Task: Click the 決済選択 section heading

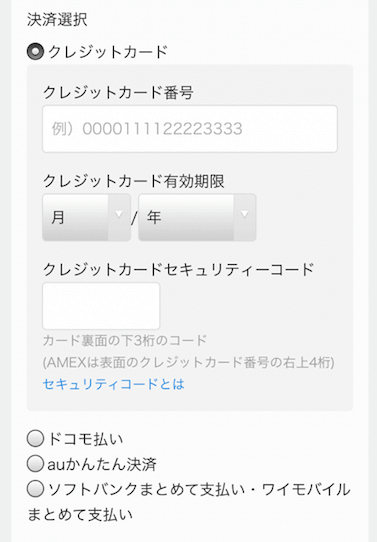Action: pyautogui.click(x=57, y=19)
